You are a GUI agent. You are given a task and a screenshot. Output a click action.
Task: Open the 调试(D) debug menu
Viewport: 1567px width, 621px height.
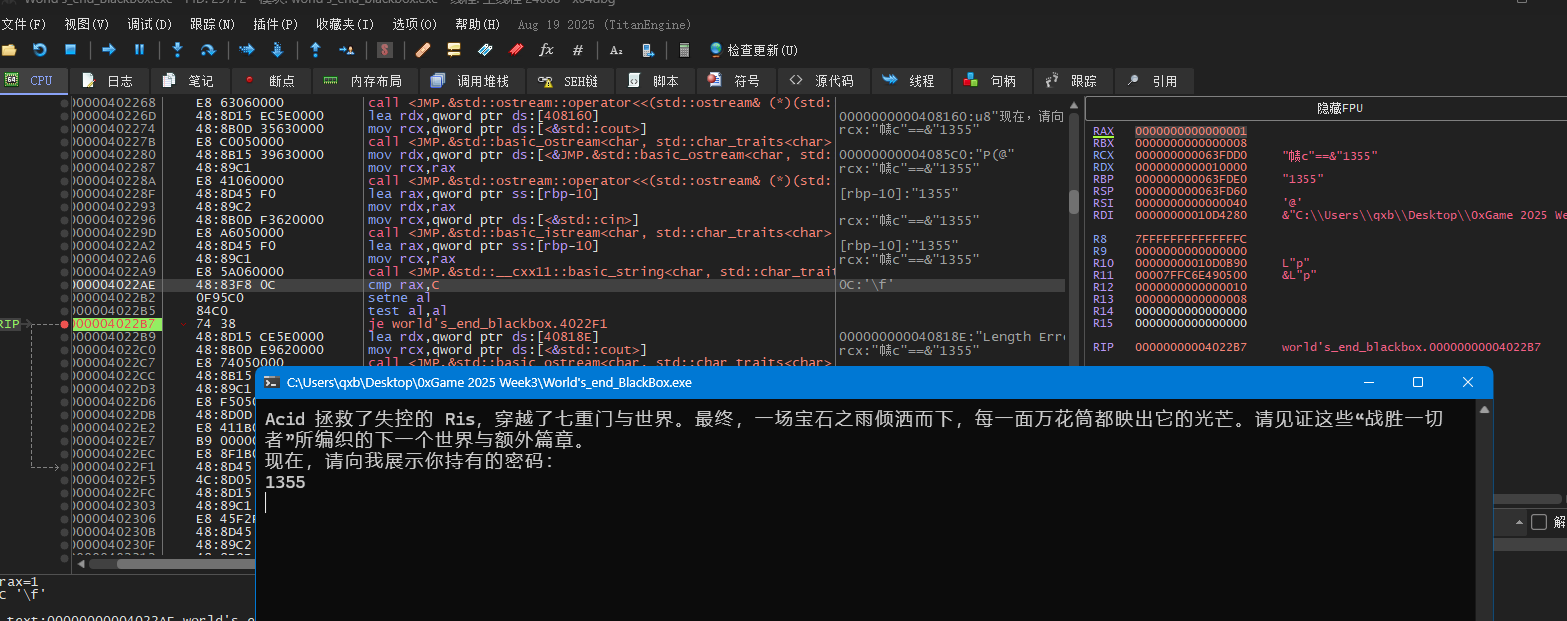(149, 24)
